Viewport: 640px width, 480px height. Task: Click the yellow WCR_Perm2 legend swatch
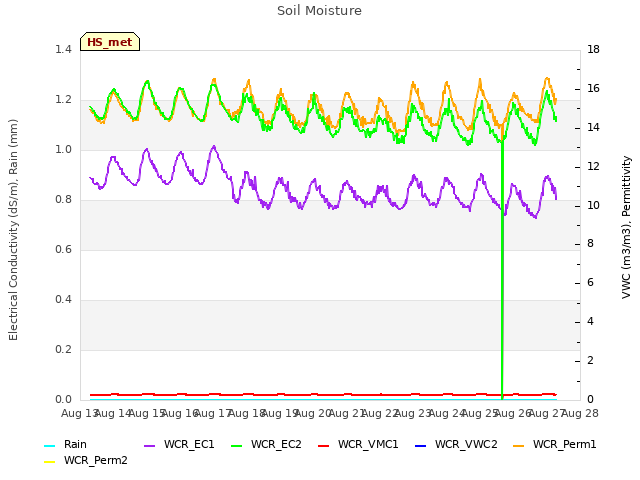tap(49, 462)
